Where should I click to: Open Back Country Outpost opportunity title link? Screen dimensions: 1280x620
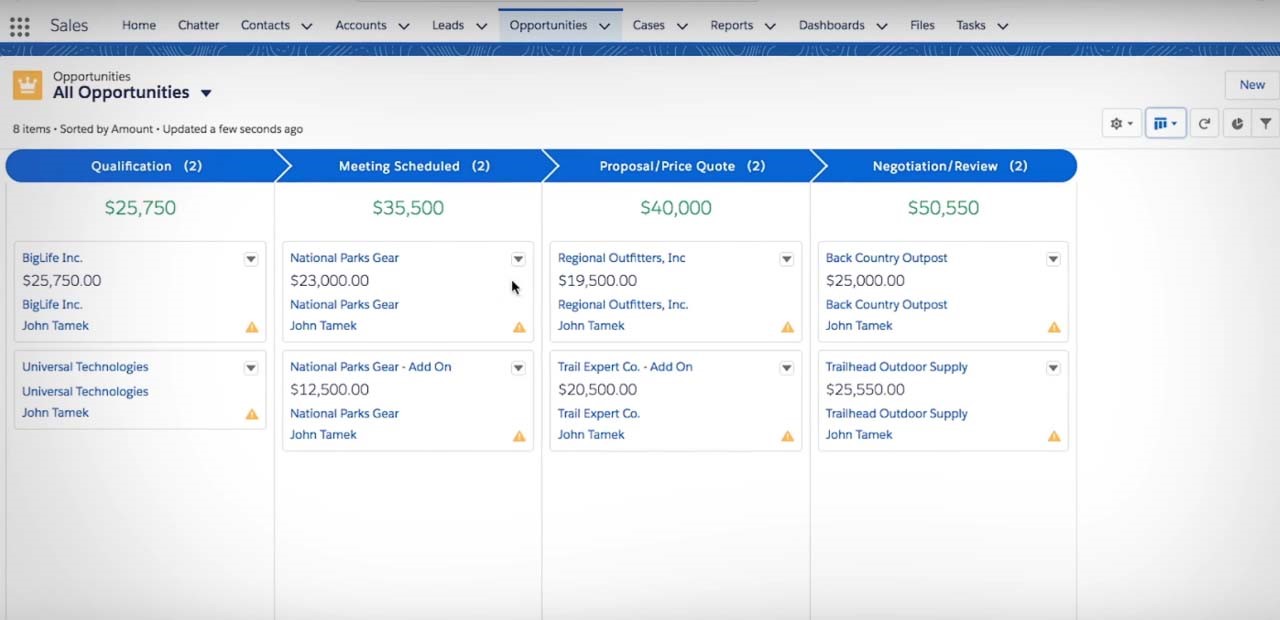coord(886,258)
